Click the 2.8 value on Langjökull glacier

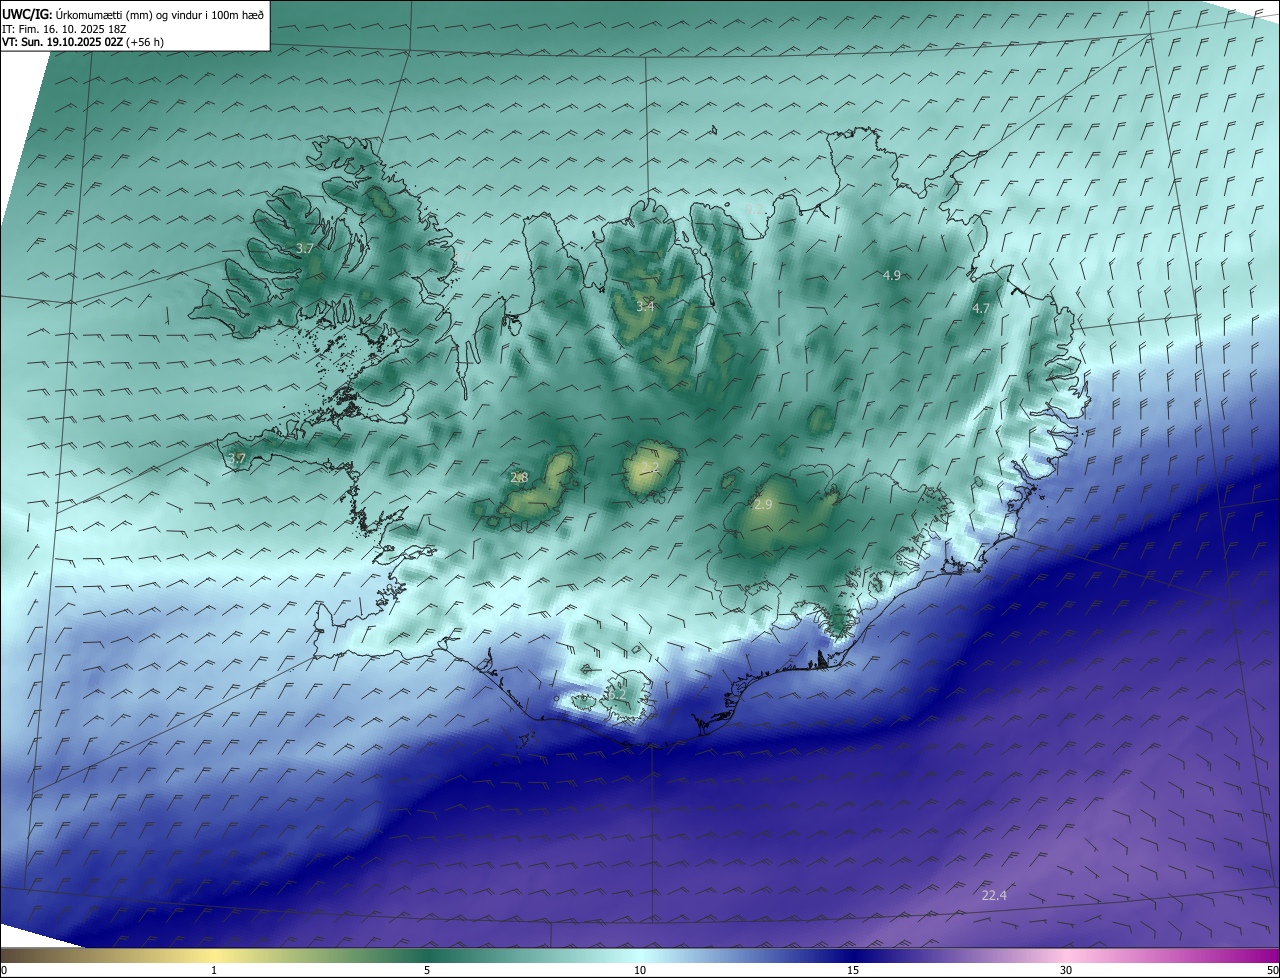tap(519, 478)
